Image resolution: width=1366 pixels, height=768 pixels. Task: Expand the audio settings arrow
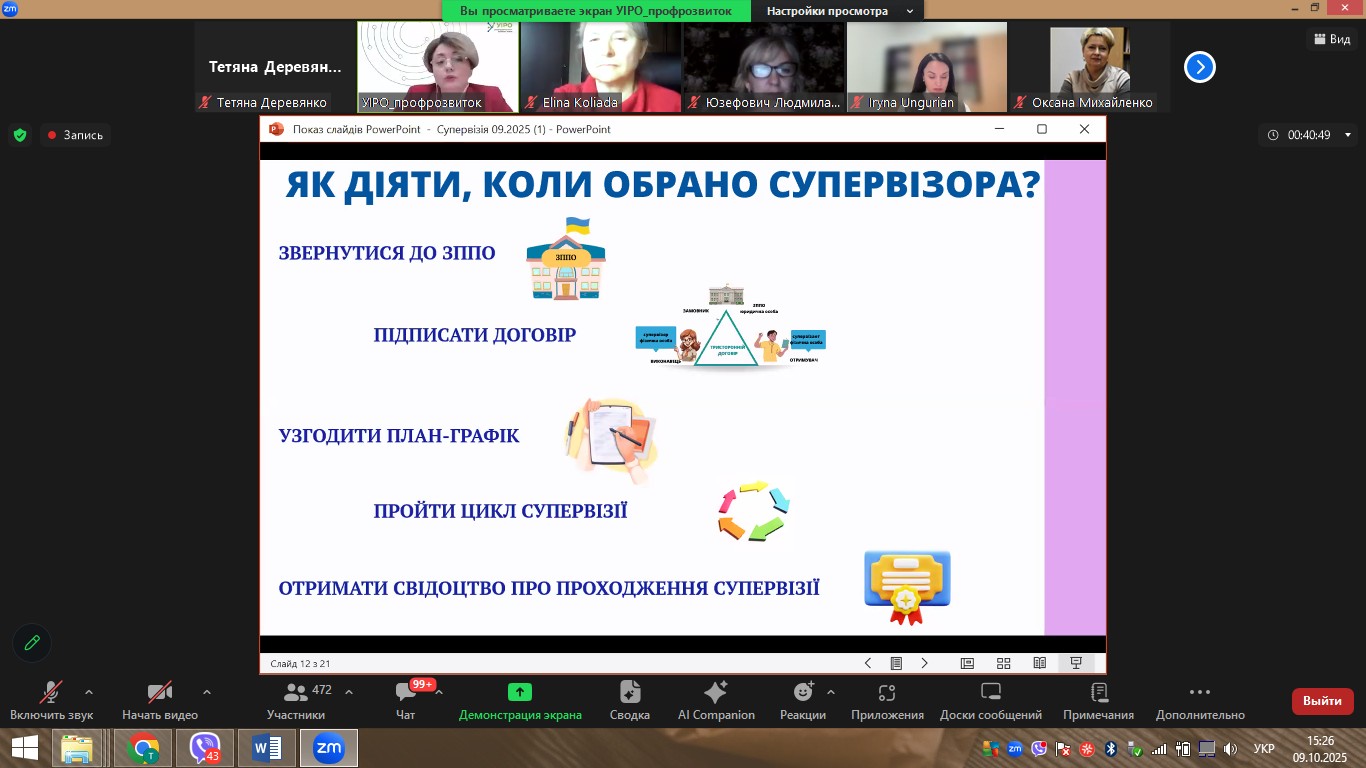(x=89, y=692)
